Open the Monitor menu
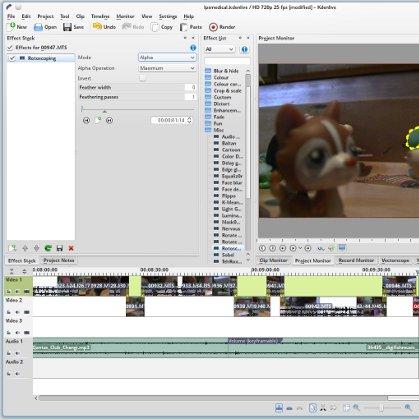 (125, 16)
